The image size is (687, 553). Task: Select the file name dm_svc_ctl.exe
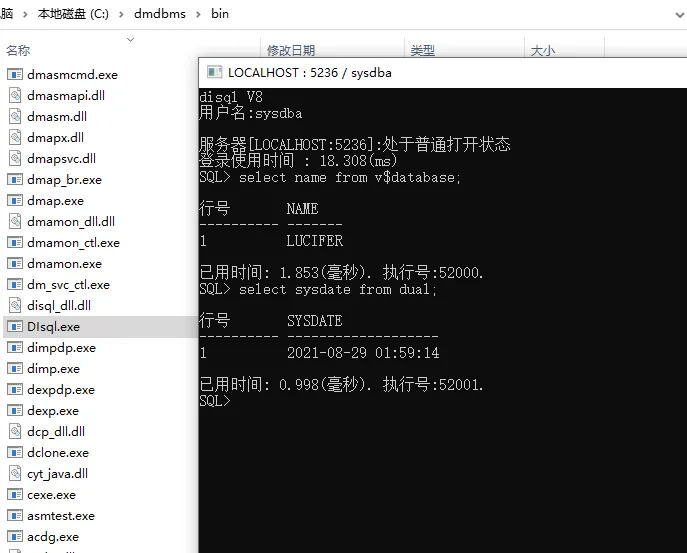[68, 284]
